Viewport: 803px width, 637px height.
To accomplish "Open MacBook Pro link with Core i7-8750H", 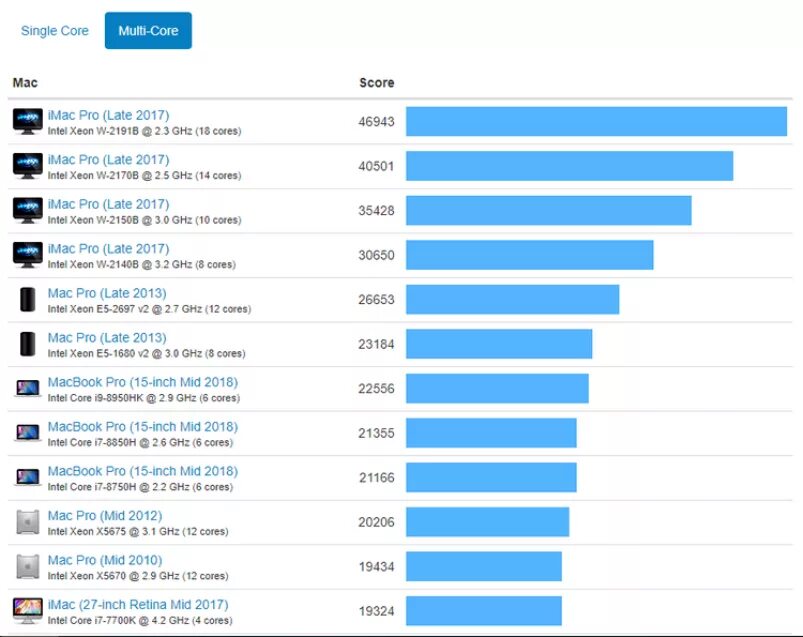I will [x=143, y=472].
